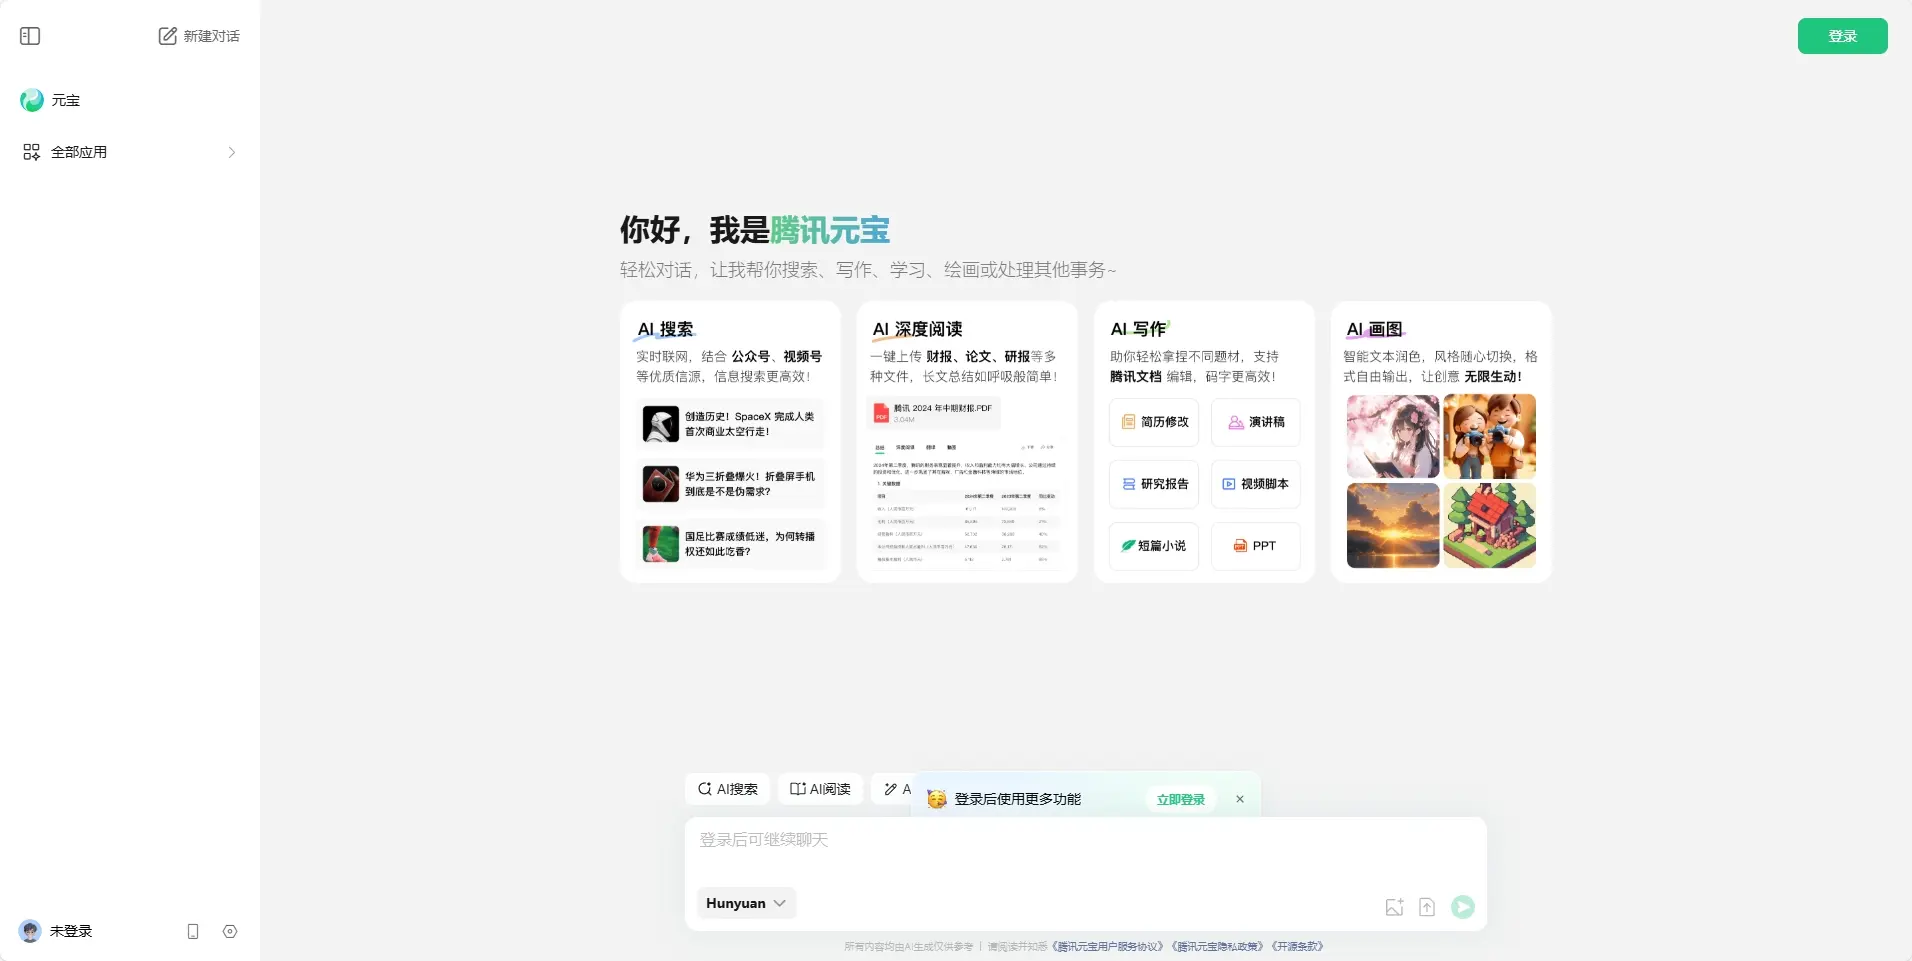1912x961 pixels.
Task: Click the 腾讯 2024 年中期财报.PDF card
Action: pyautogui.click(x=934, y=411)
